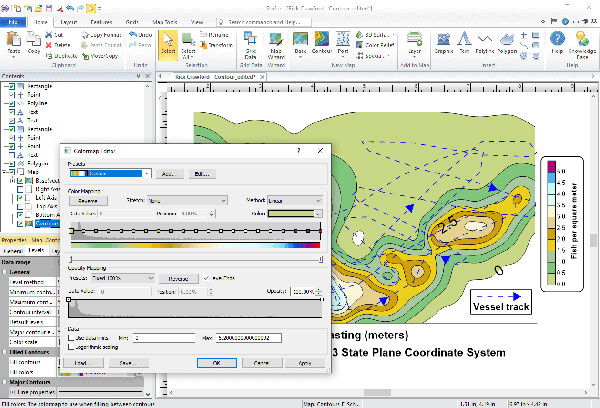Screen dimensions: 600x408
Task: Toggle the Left Axis visibility checkbox
Action: coord(20,198)
